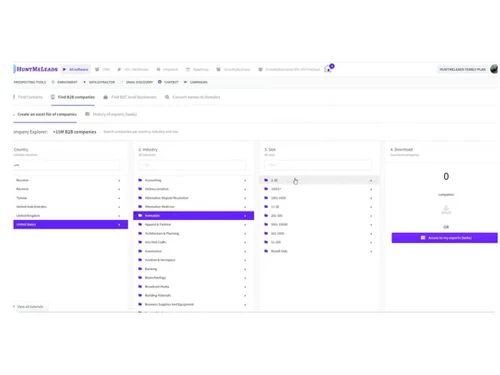Click Alternative Medicine folder icon

[140, 207]
